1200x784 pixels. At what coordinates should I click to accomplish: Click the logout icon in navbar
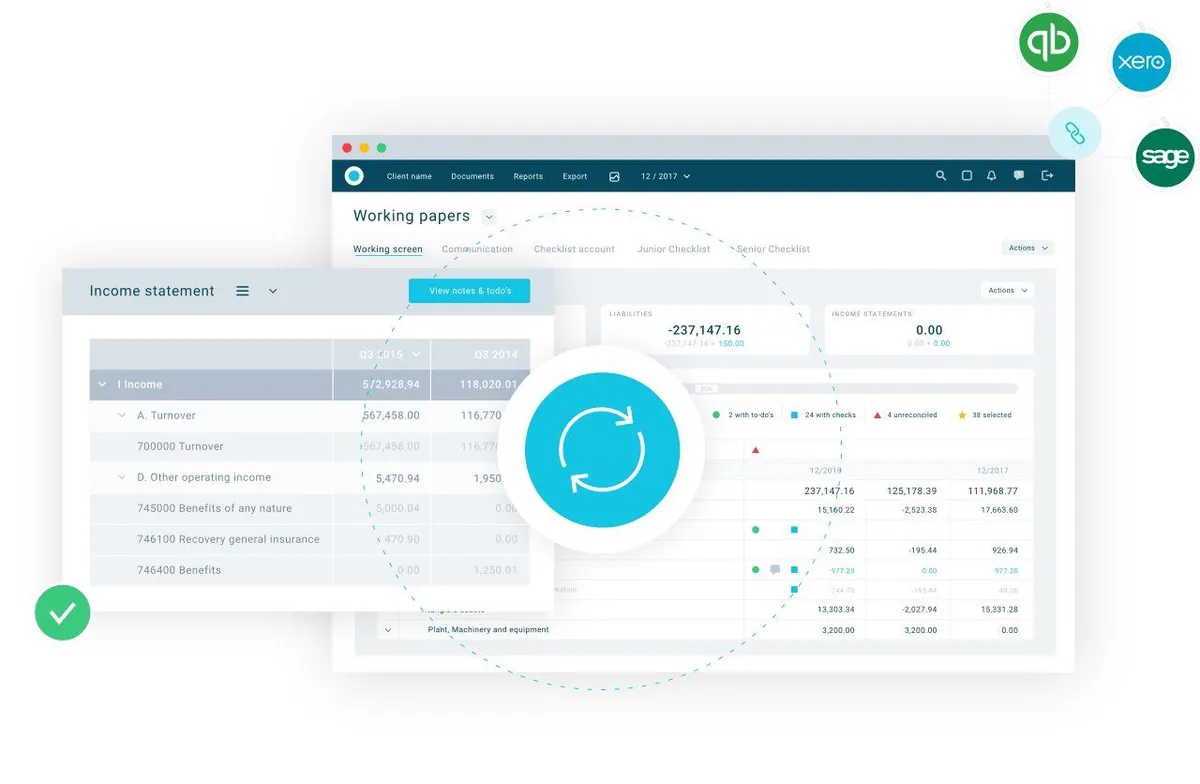point(1047,176)
